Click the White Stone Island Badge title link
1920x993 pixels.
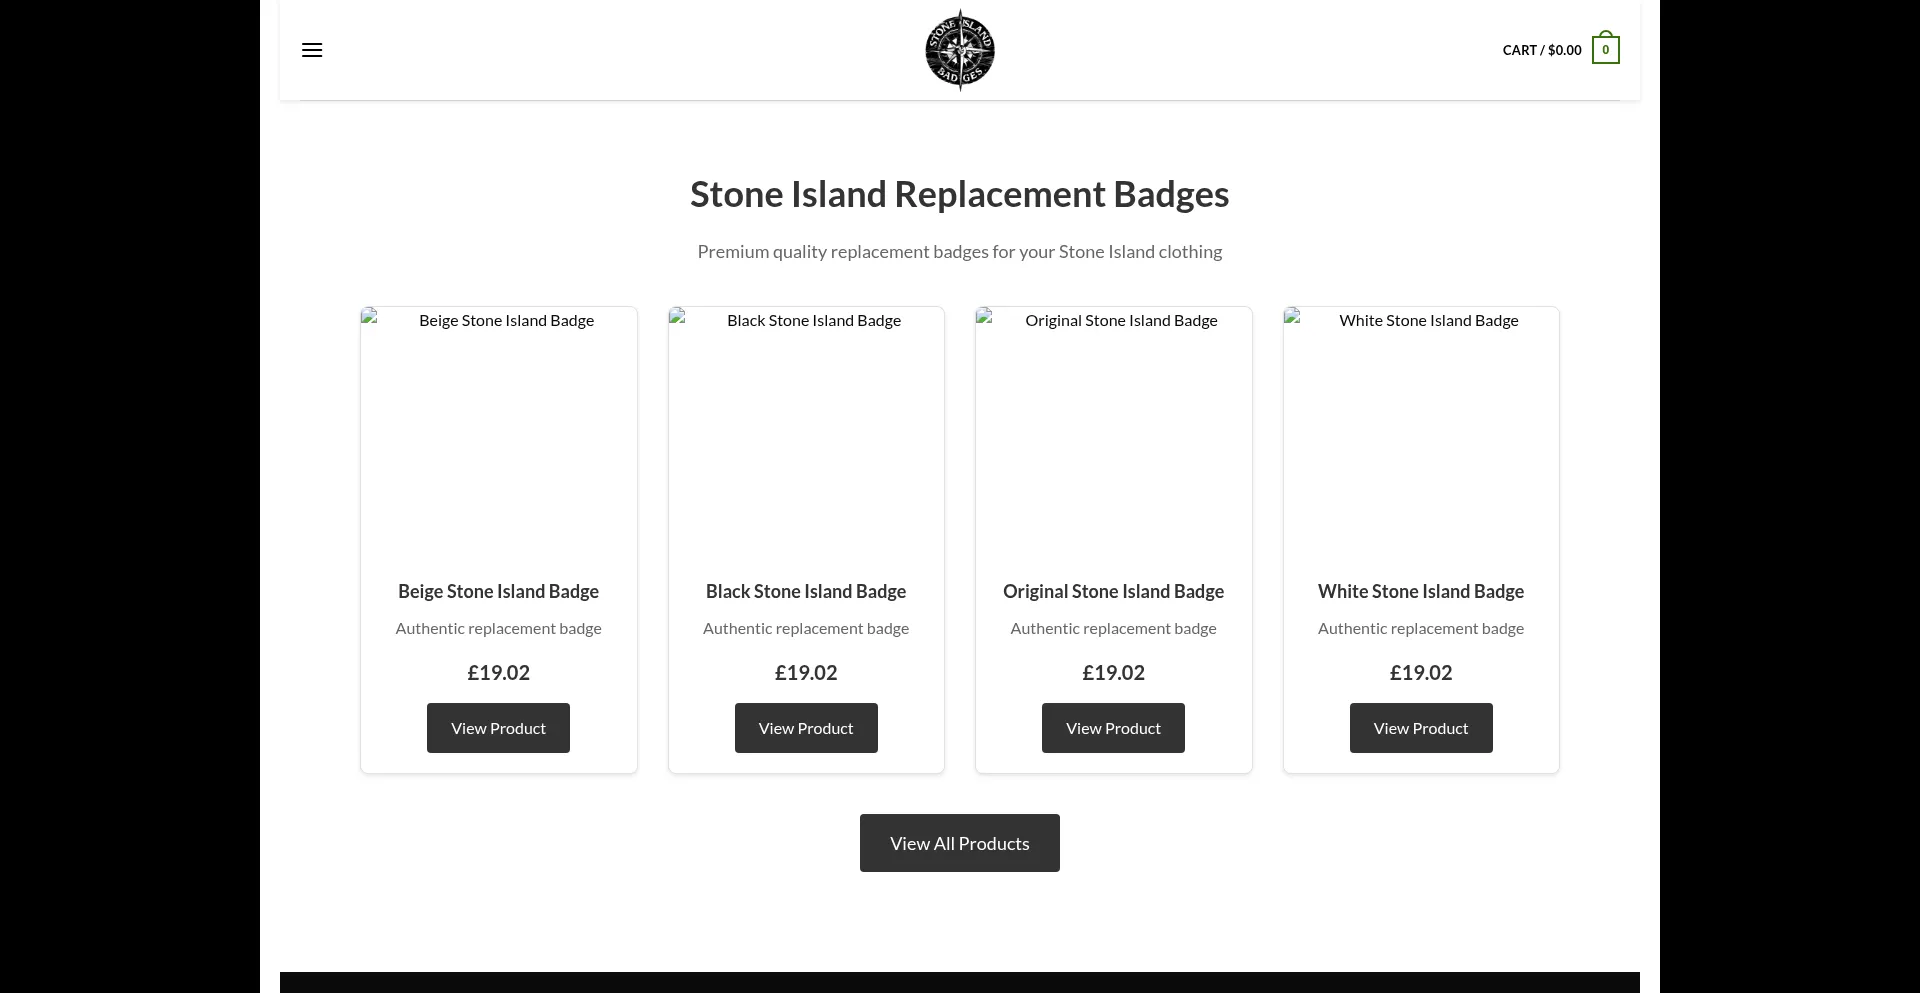(x=1420, y=591)
